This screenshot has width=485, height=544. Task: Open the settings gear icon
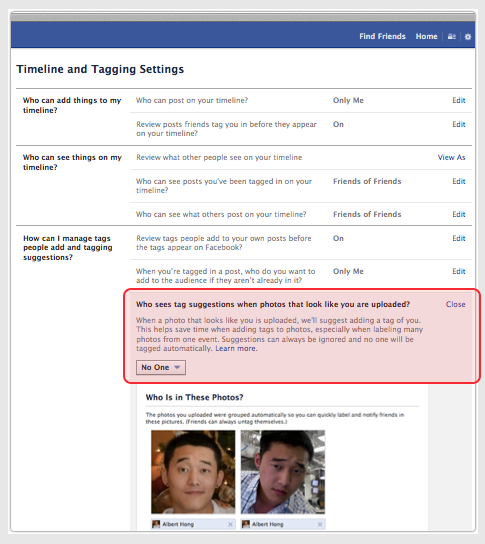pos(468,36)
